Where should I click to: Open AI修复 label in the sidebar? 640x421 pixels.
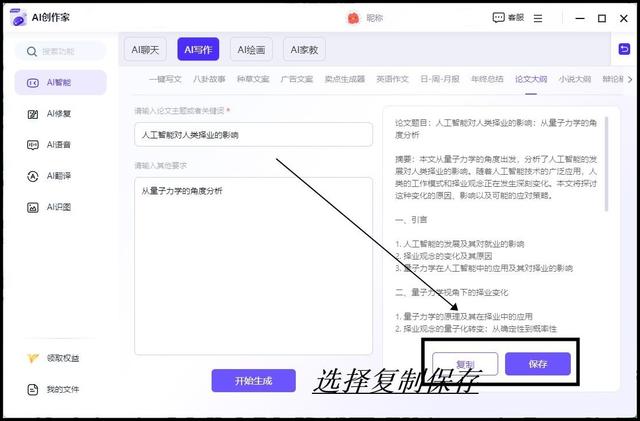click(59, 114)
